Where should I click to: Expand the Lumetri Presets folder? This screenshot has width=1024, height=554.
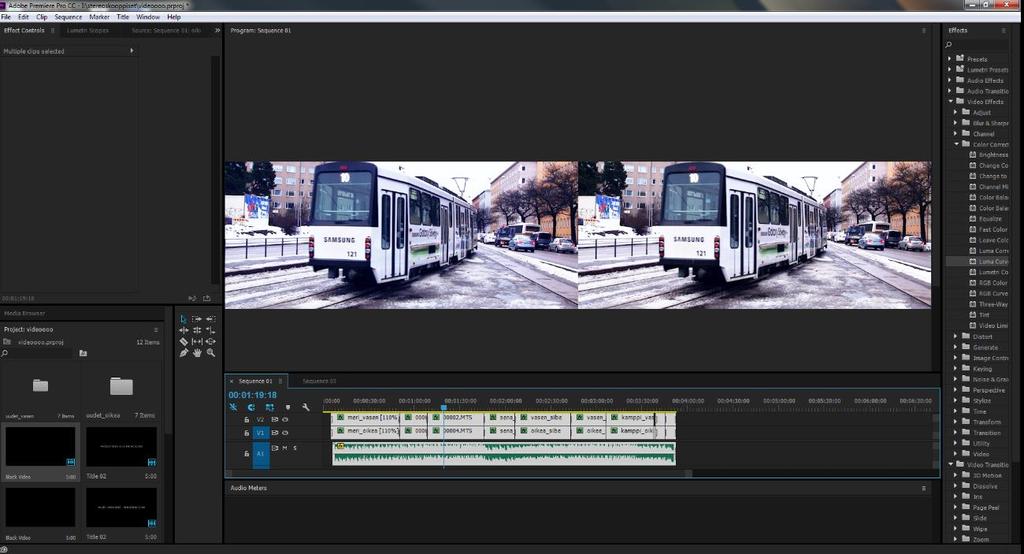click(950, 69)
